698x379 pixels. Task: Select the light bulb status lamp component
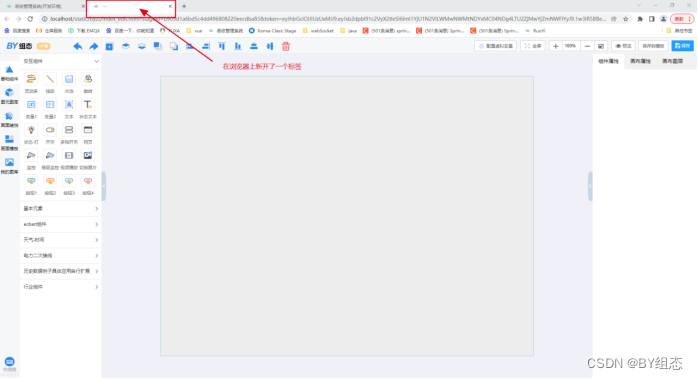[x=31, y=130]
